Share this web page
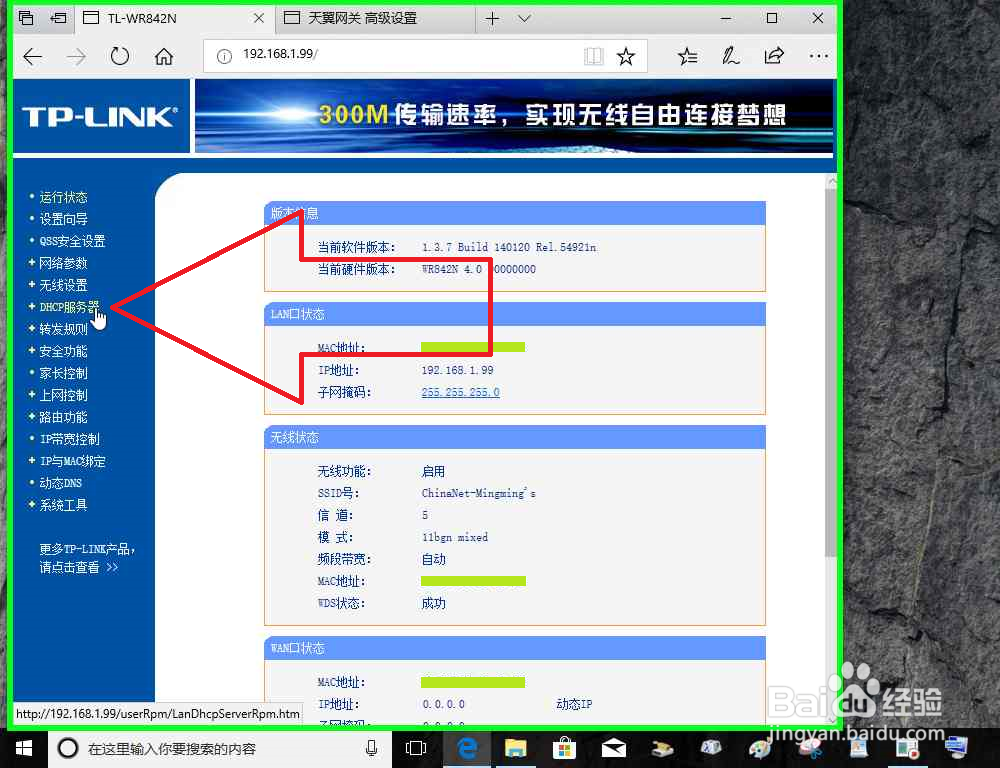 (774, 56)
